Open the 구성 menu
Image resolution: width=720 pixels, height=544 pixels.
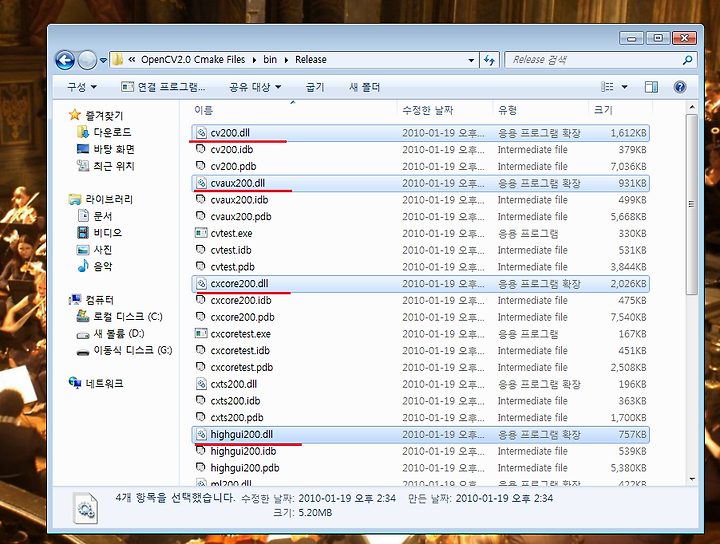pos(82,87)
